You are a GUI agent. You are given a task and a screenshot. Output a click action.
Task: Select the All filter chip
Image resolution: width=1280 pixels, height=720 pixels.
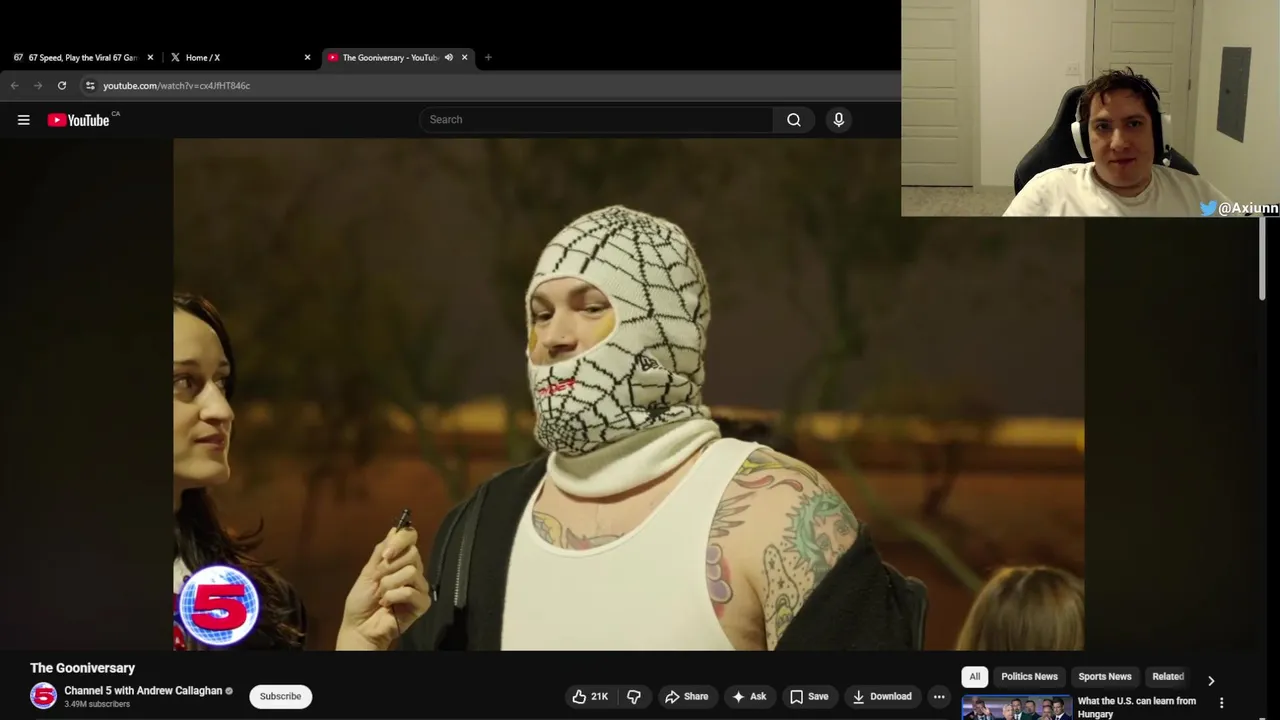point(975,677)
